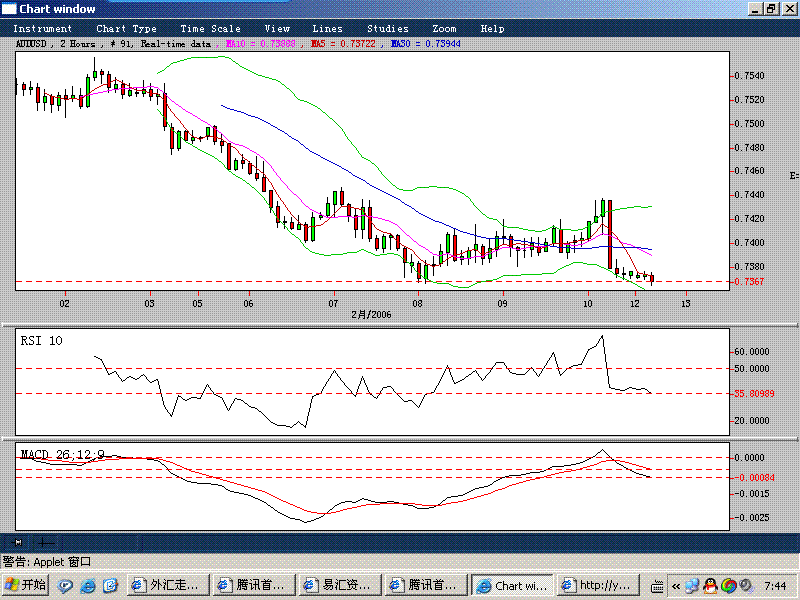Open the Lines menu
This screenshot has width=800, height=600.
coord(327,29)
